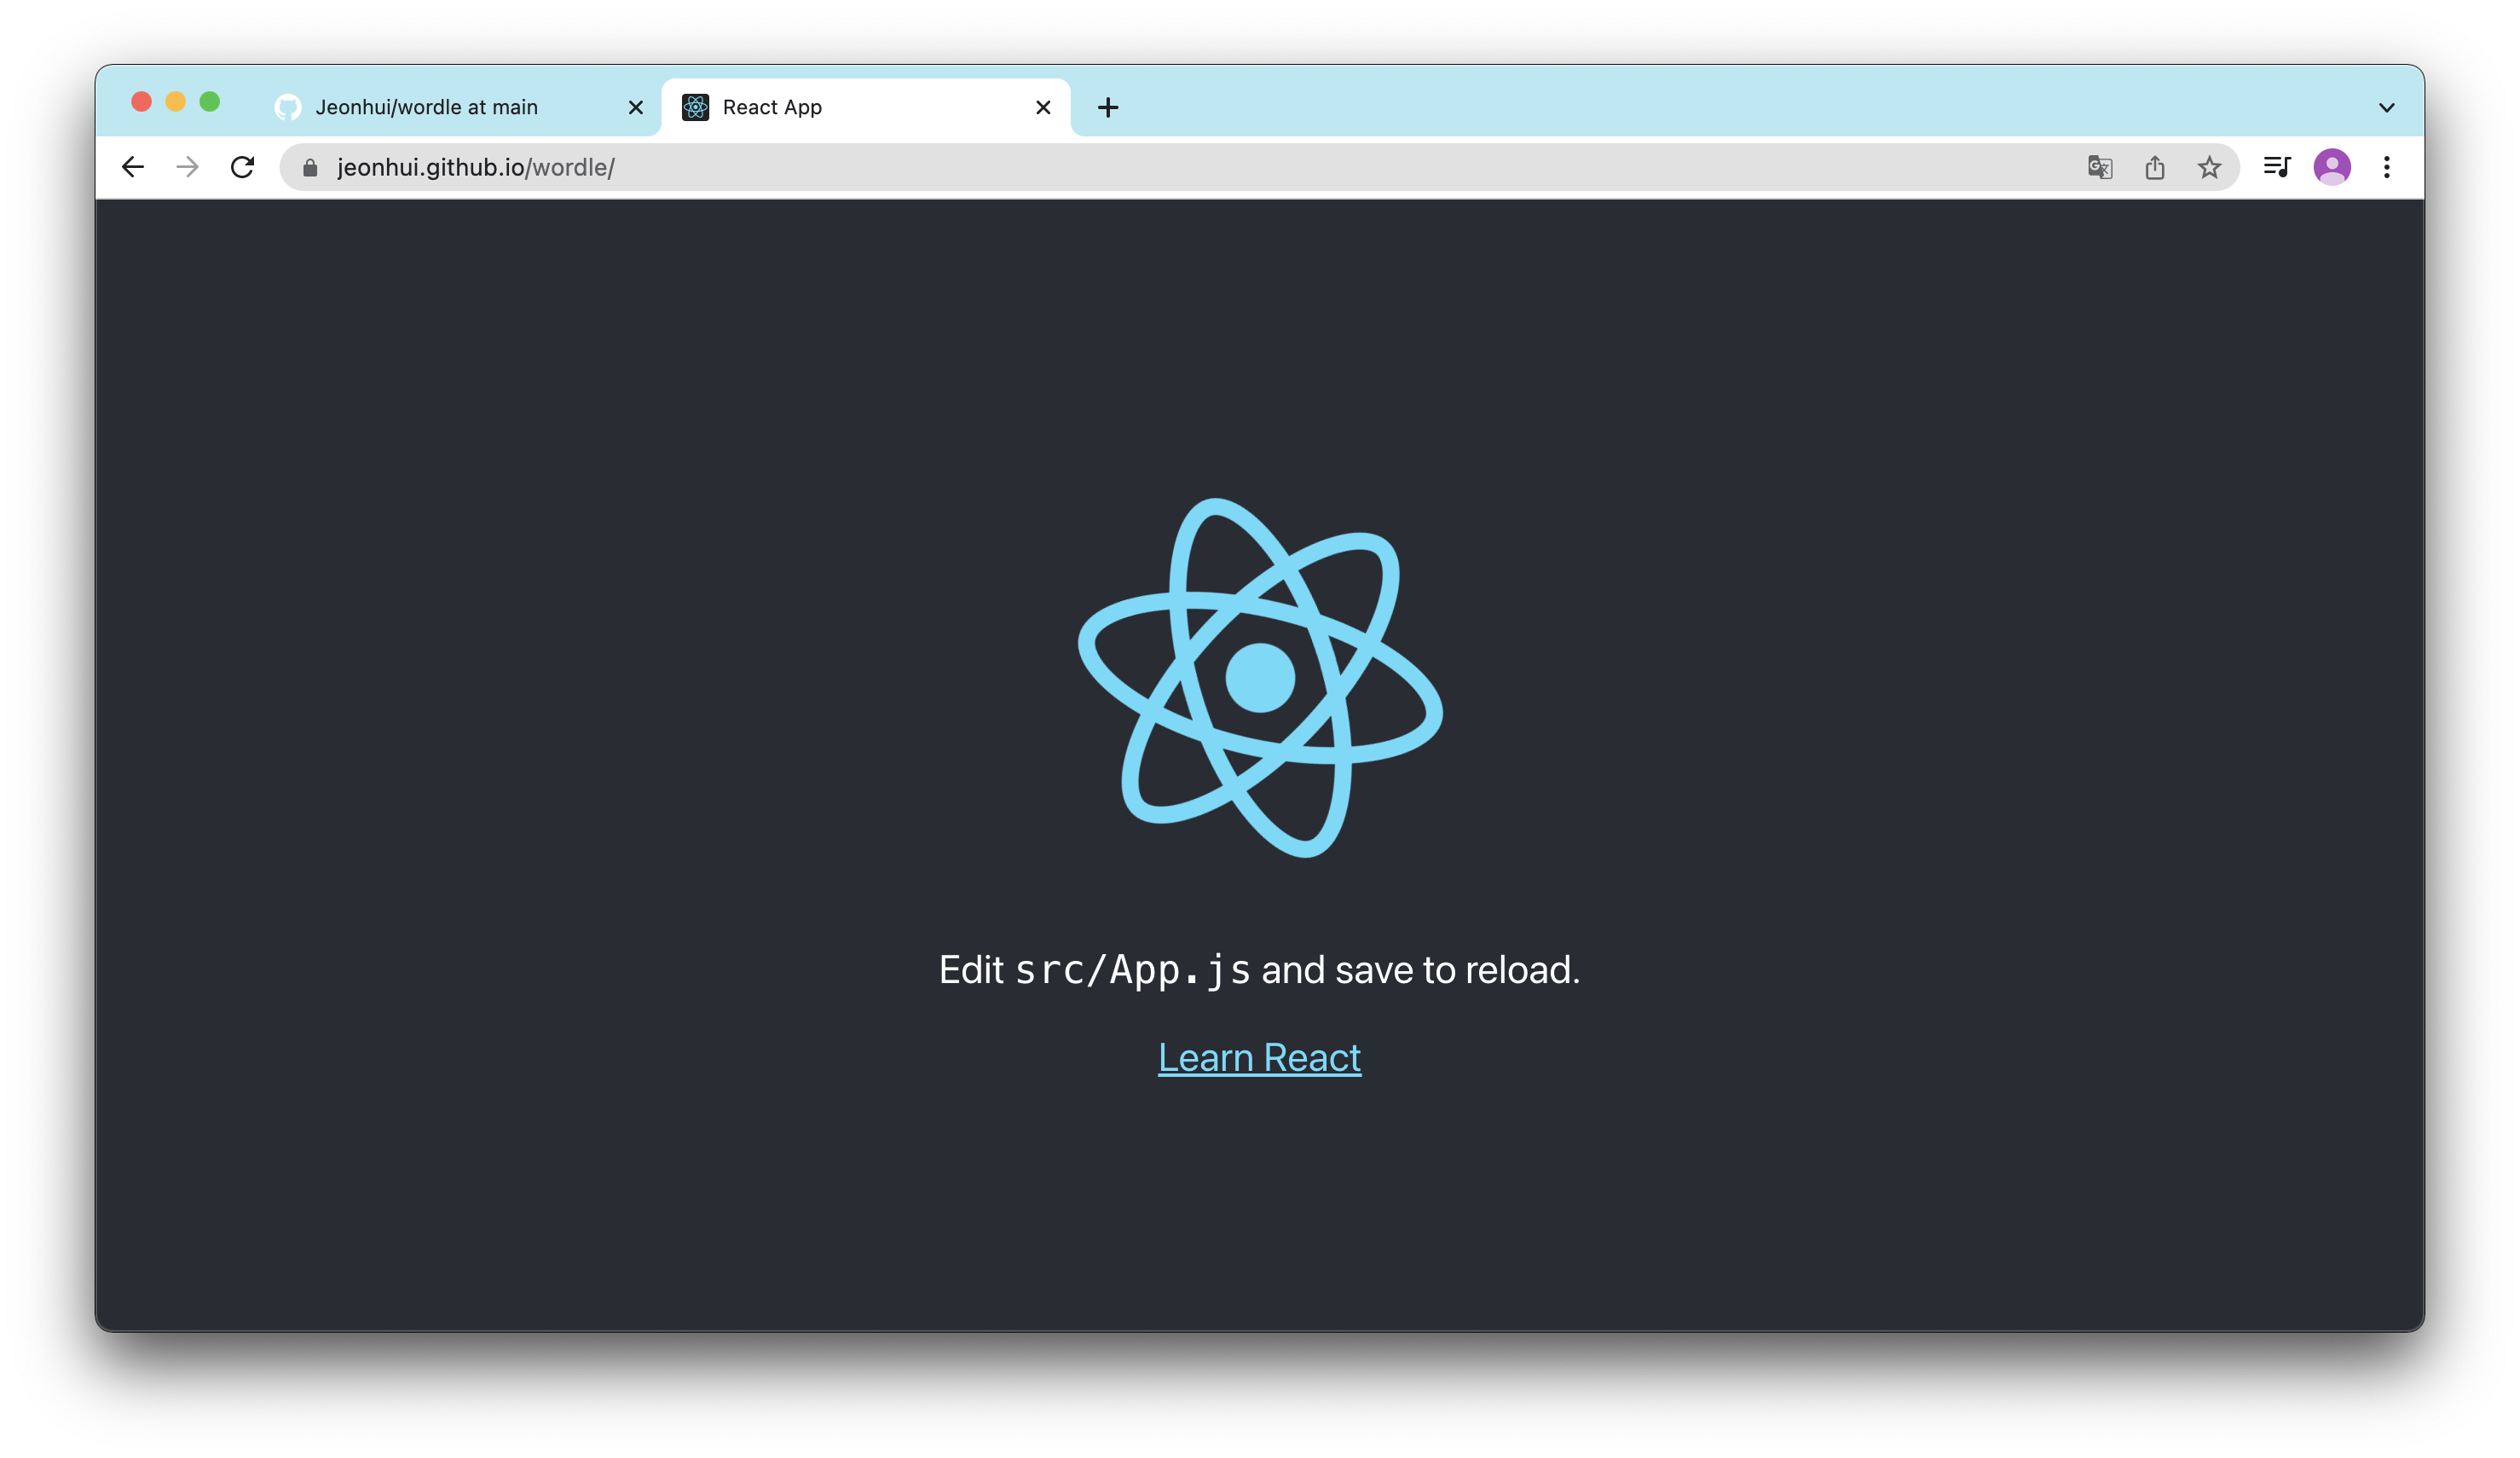Select the React App tab
The width and height of the screenshot is (2520, 1458).
tap(866, 107)
